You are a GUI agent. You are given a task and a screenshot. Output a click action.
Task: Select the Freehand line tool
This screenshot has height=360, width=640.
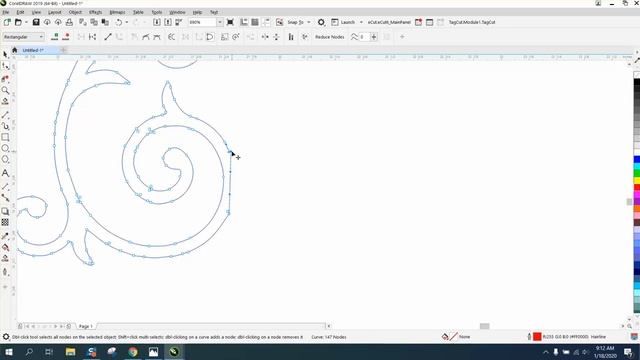tap(5, 115)
